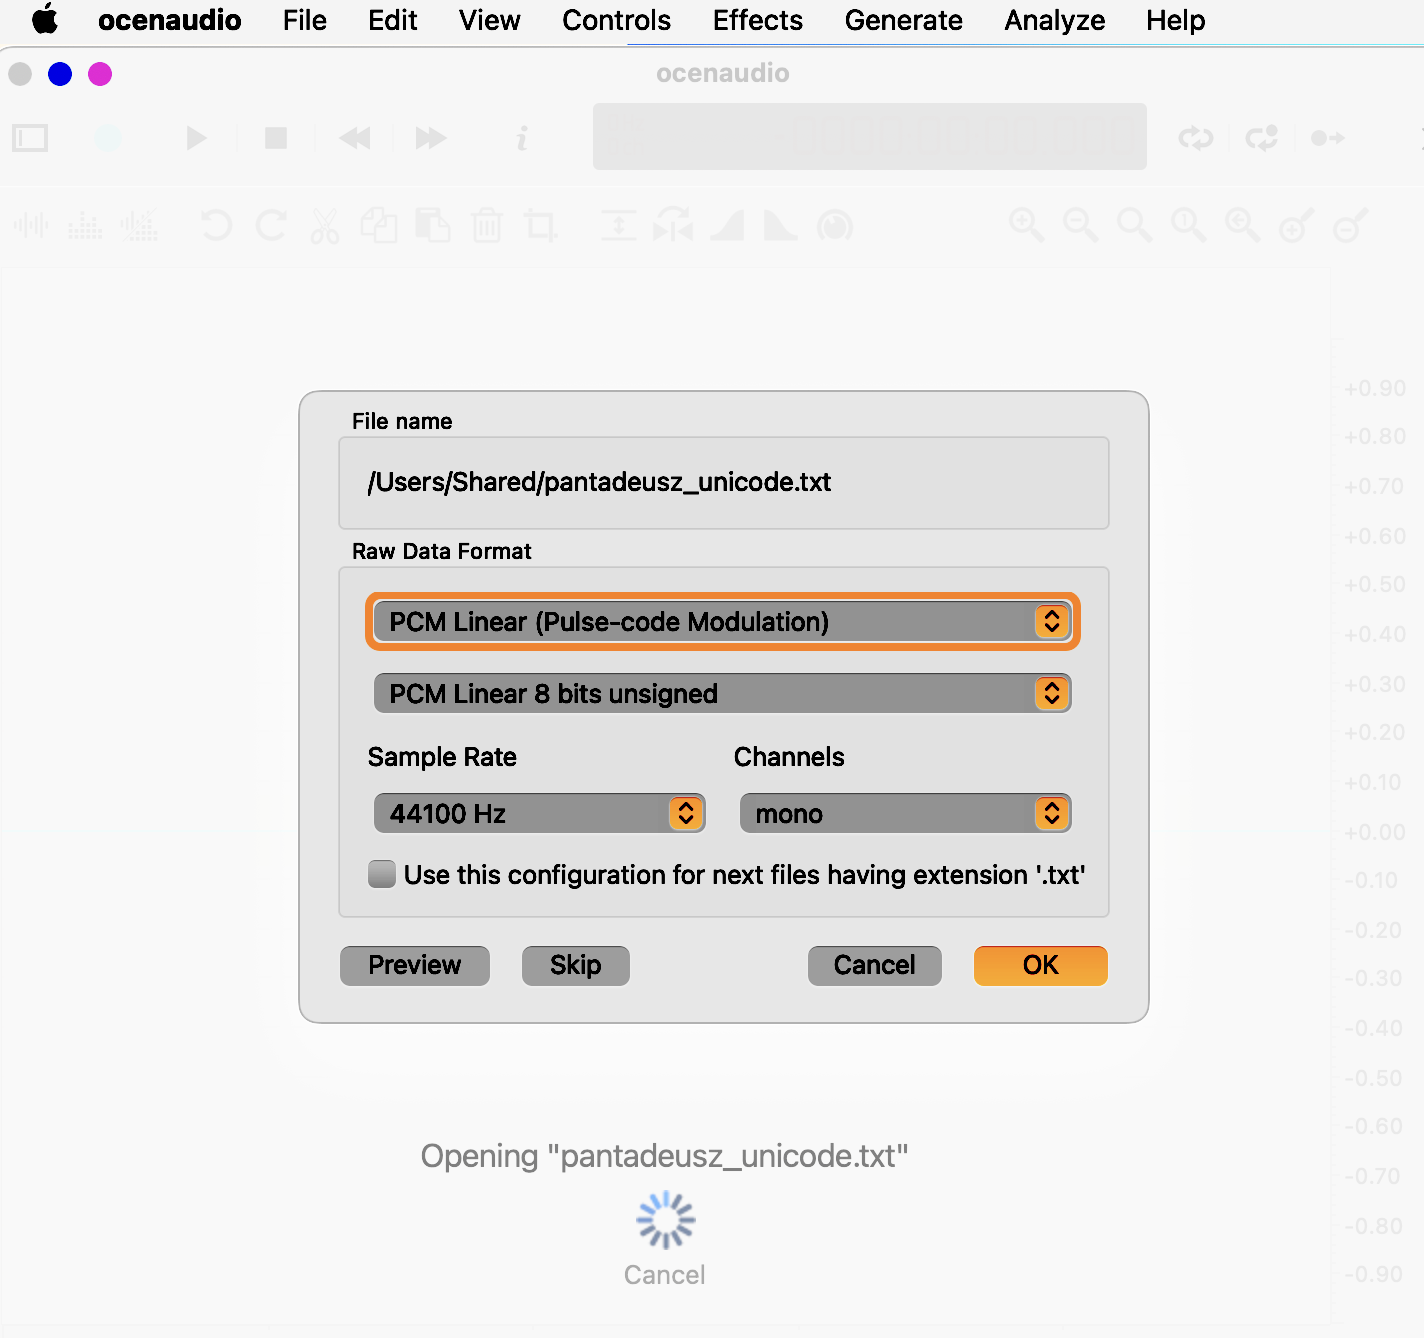The image size is (1424, 1338).
Task: Click vertical zoom in icon
Action: (1296, 226)
